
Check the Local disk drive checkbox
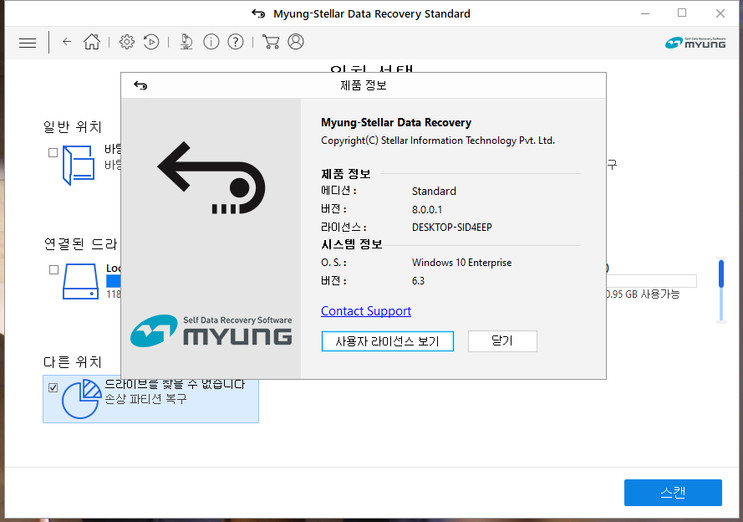[x=54, y=270]
